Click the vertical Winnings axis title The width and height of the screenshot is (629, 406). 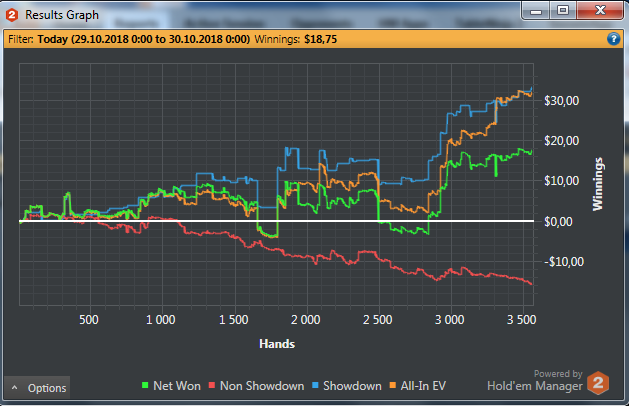(x=598, y=184)
